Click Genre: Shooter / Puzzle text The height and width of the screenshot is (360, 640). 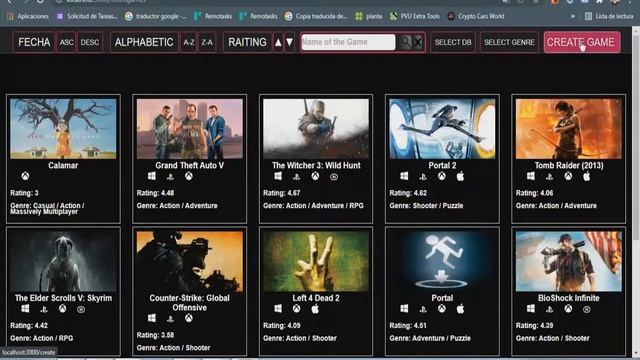coord(426,206)
